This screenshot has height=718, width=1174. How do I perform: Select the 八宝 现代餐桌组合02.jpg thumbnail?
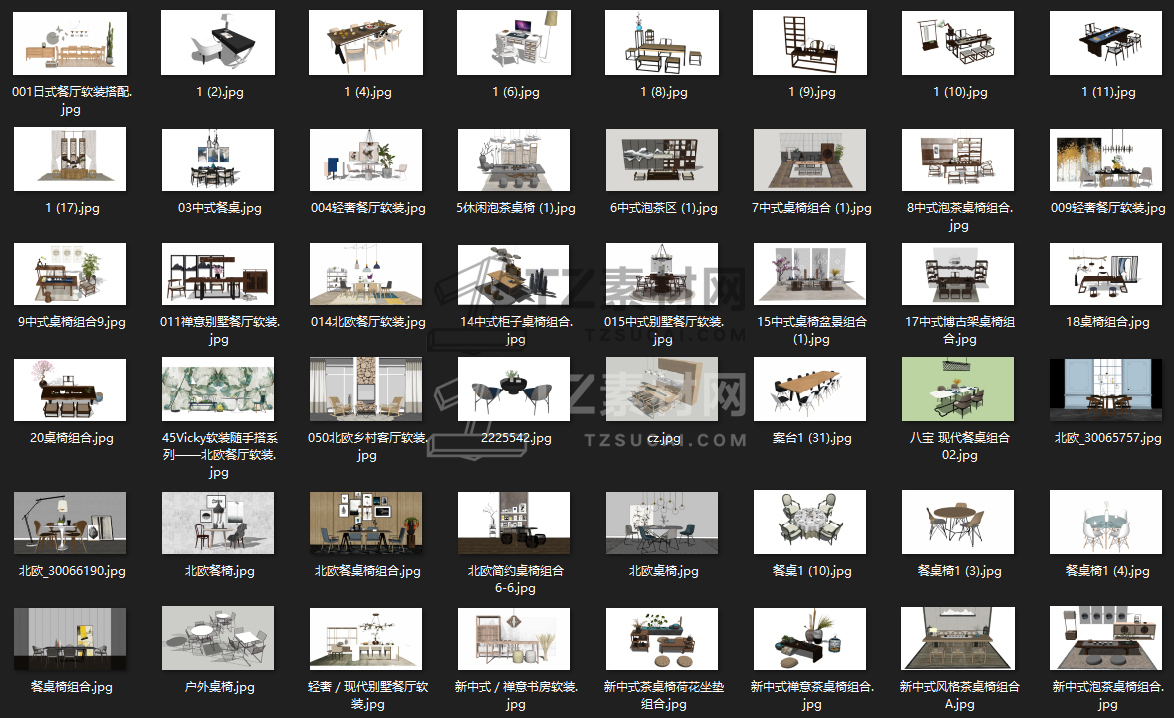tap(958, 389)
